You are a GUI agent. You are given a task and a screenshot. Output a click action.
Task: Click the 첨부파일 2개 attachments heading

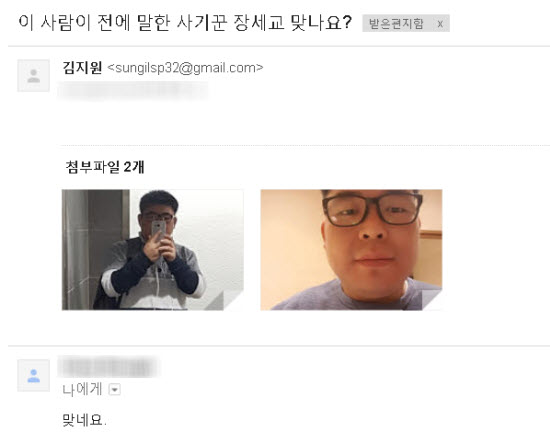point(105,167)
